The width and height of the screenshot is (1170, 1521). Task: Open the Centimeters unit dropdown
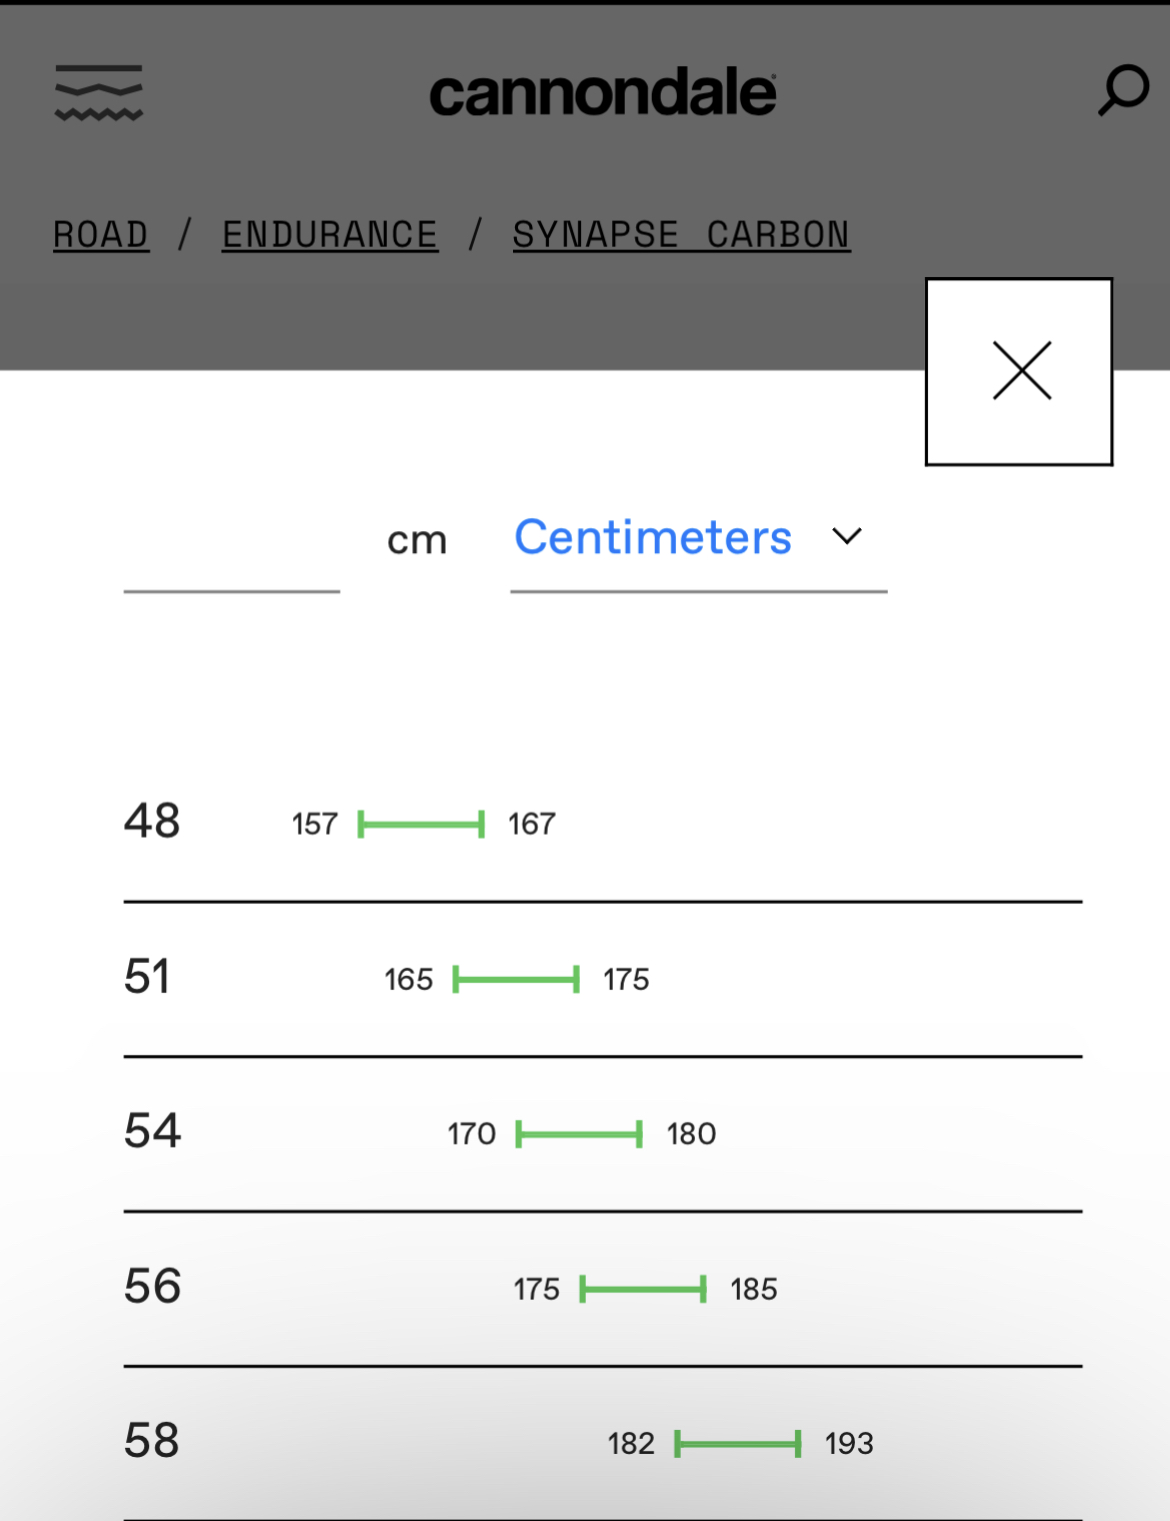pos(654,538)
